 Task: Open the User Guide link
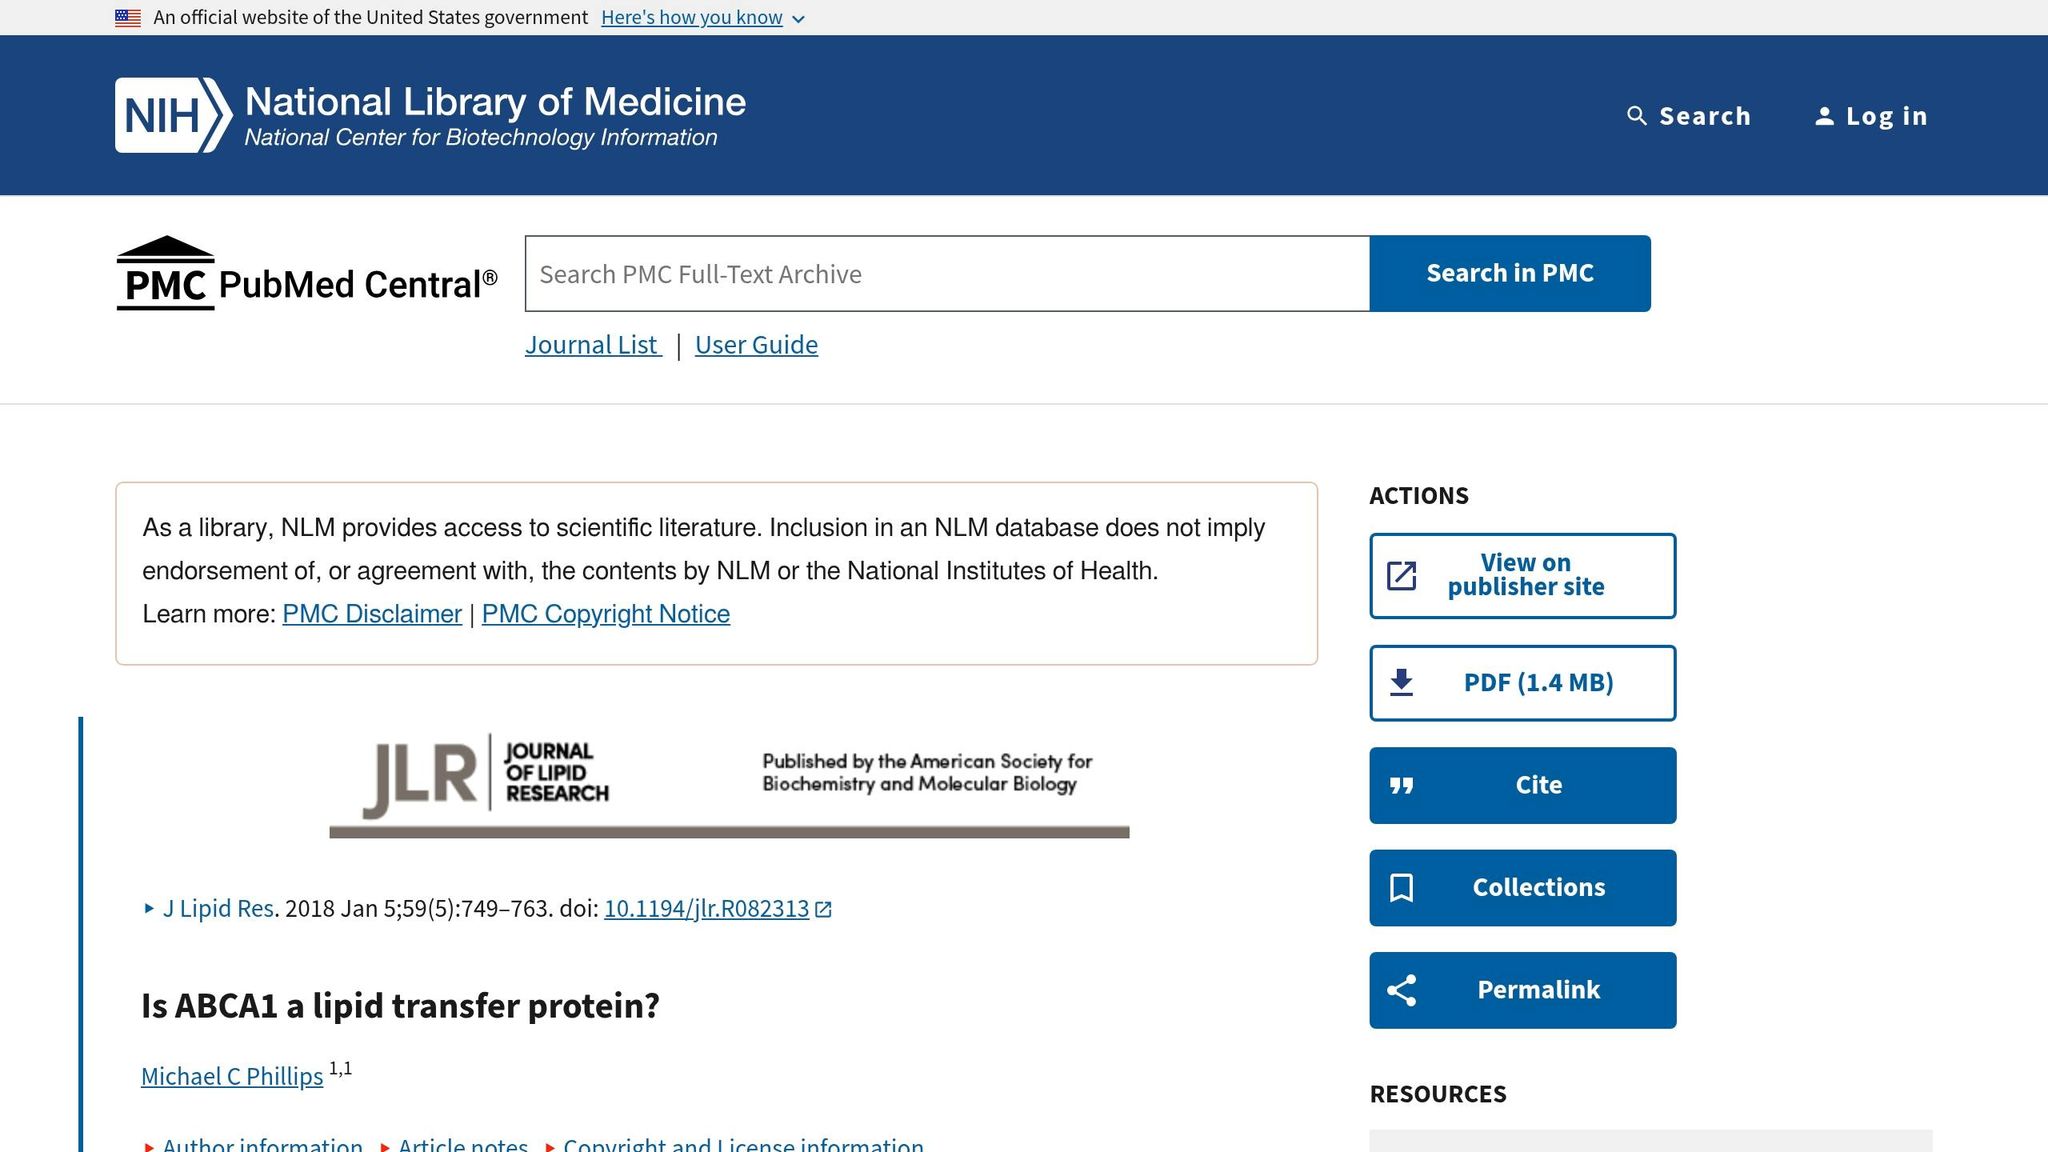(x=756, y=345)
